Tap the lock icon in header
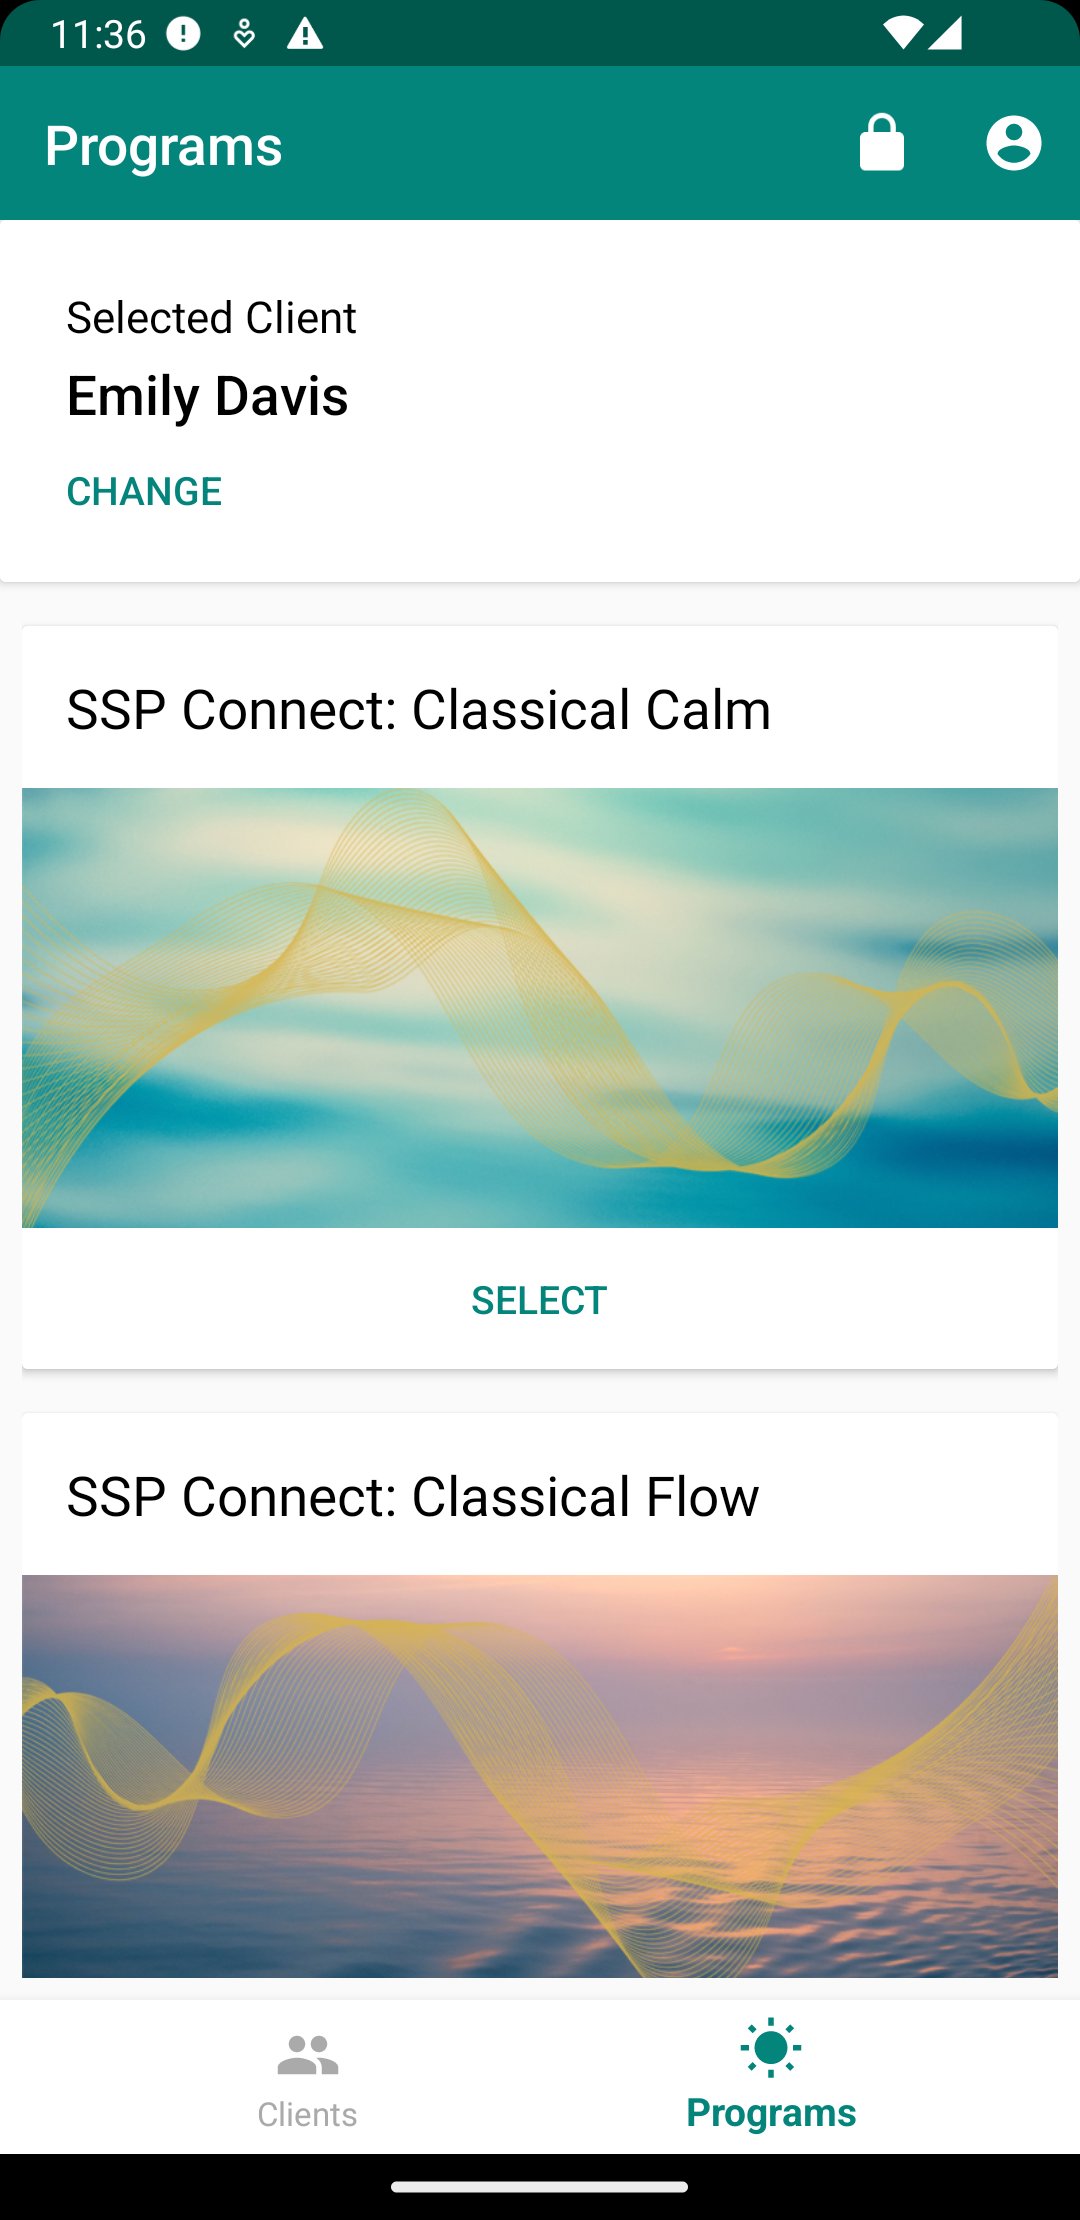The width and height of the screenshot is (1080, 2220). point(881,144)
